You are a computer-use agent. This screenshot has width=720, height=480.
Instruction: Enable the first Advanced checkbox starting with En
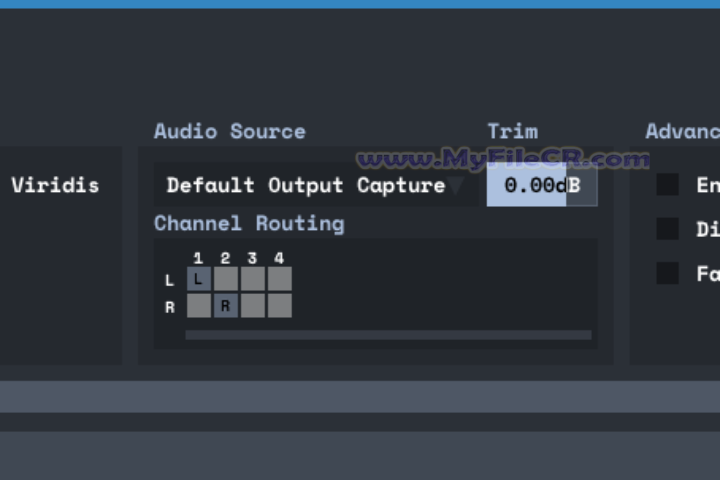coord(667,185)
